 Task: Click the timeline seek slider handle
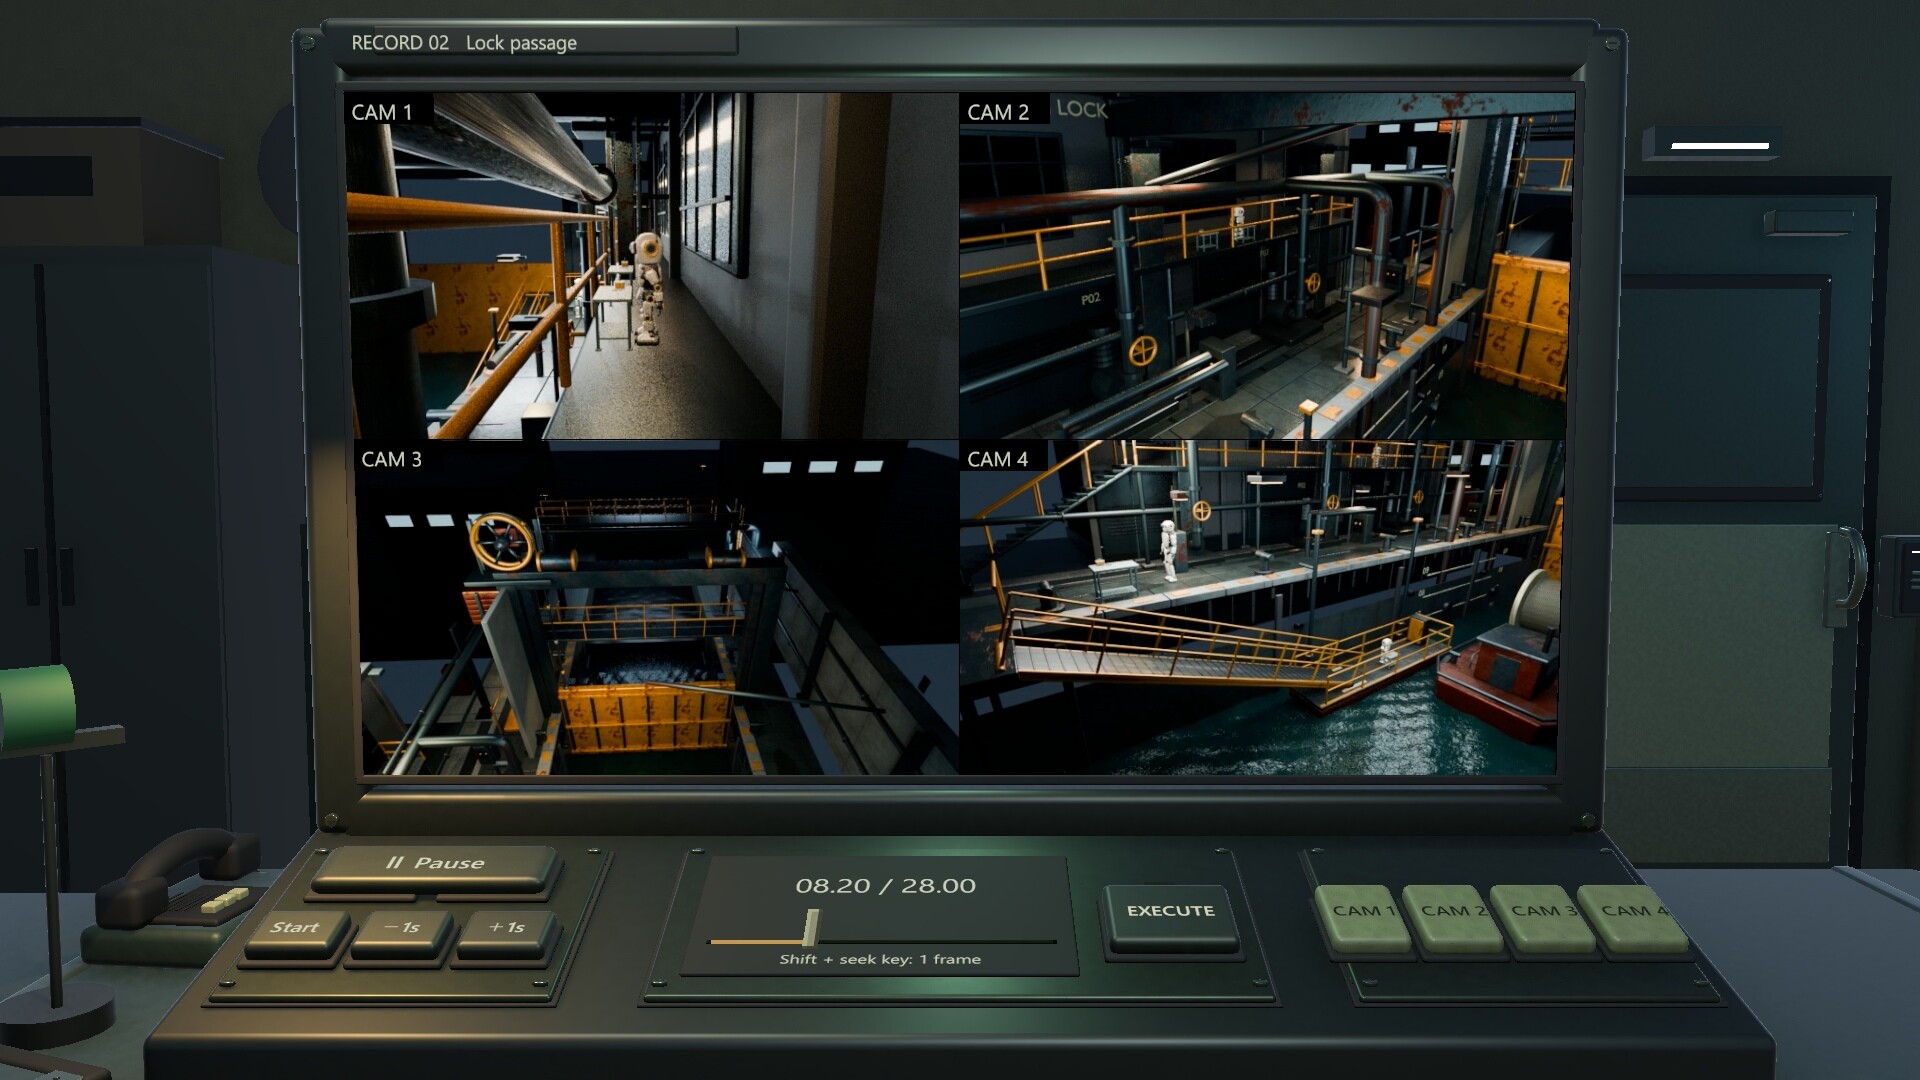tap(812, 928)
